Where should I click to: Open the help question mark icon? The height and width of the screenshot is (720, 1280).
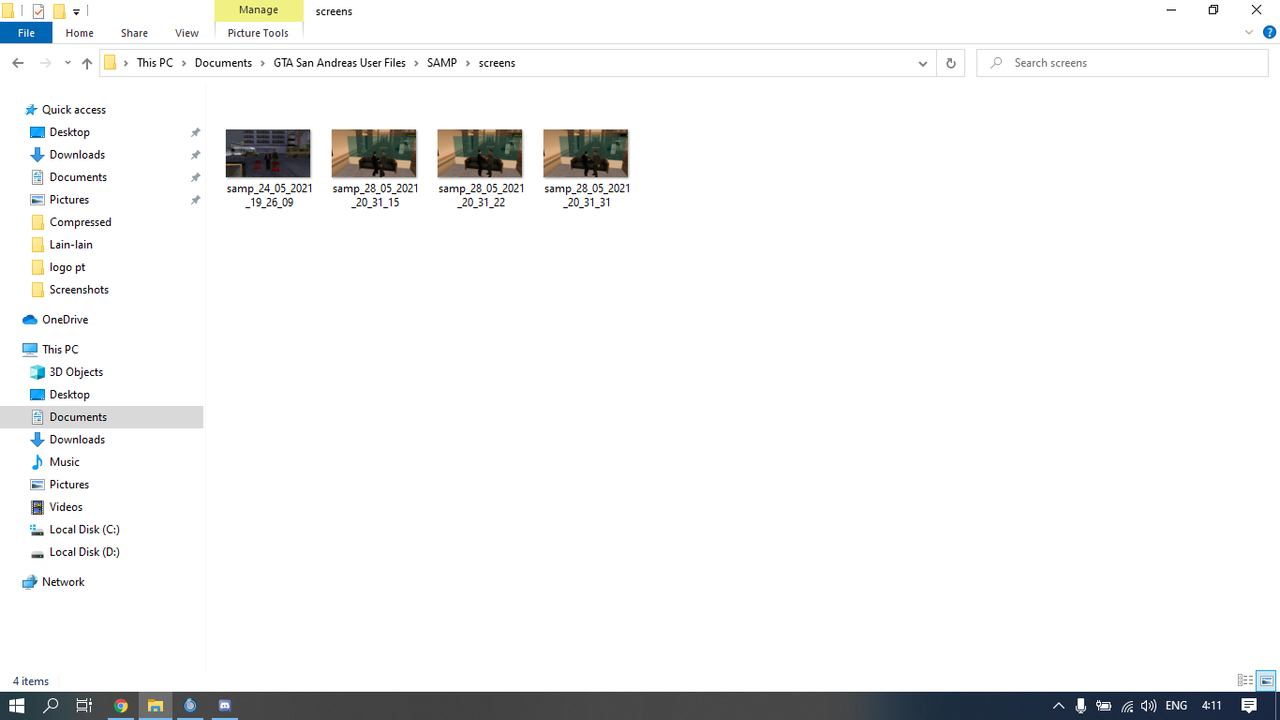1269,33
